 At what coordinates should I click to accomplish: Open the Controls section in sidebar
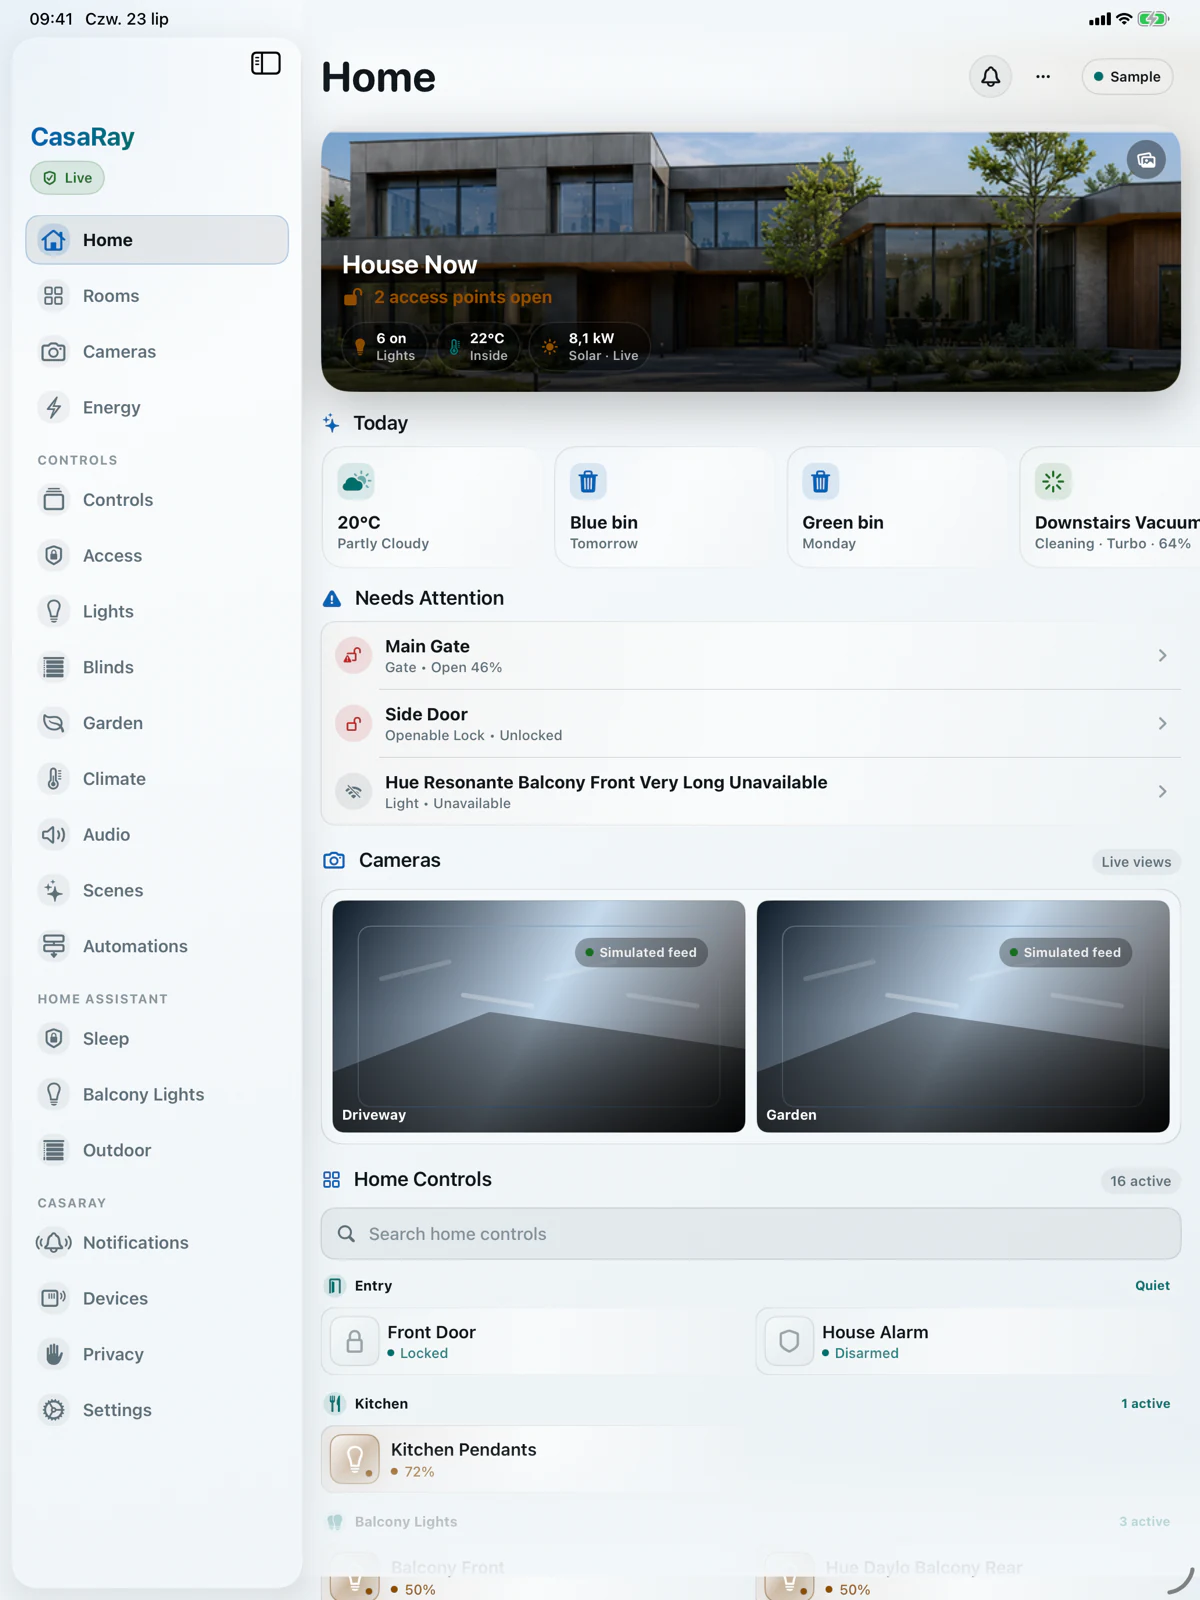pos(157,500)
